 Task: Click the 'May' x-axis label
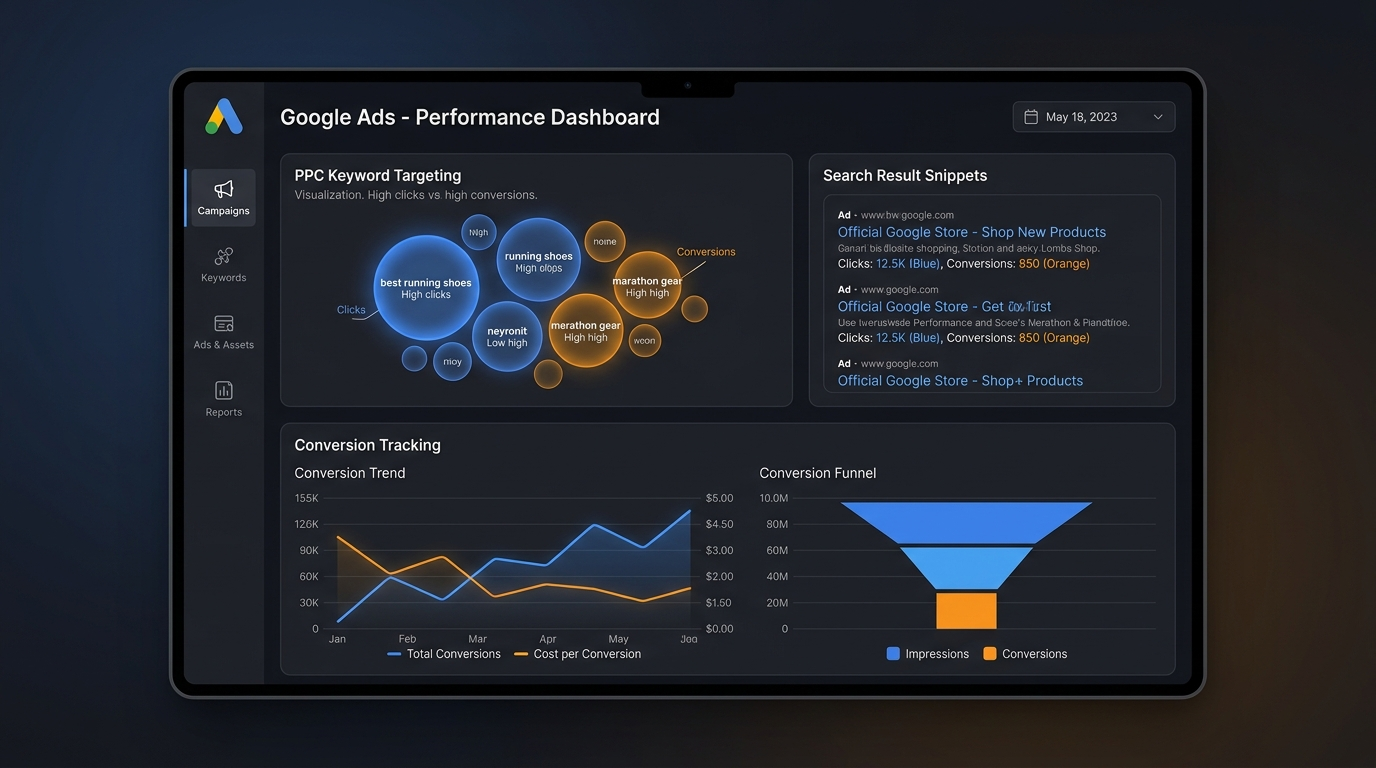(x=619, y=639)
